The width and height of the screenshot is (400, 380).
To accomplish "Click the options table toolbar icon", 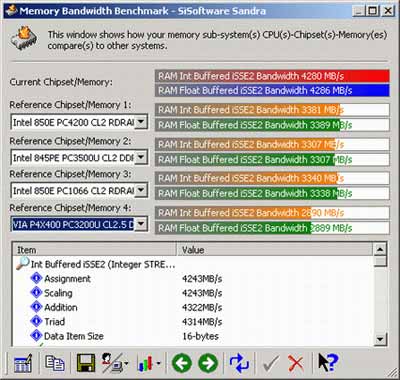I will (x=23, y=363).
